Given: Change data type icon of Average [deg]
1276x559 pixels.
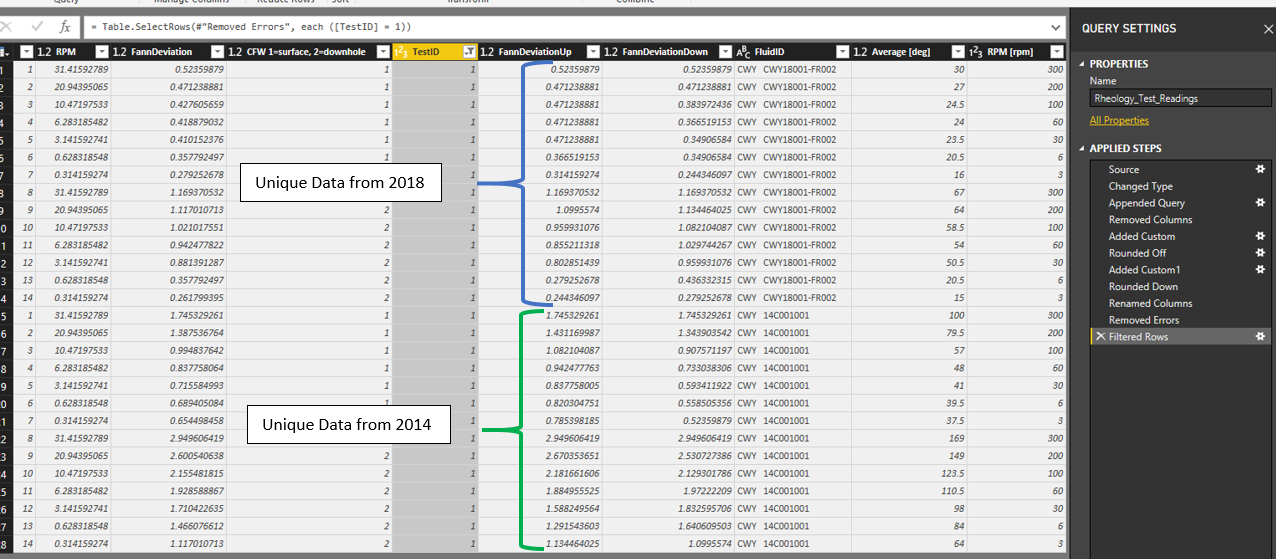Looking at the screenshot, I should tap(860, 51).
